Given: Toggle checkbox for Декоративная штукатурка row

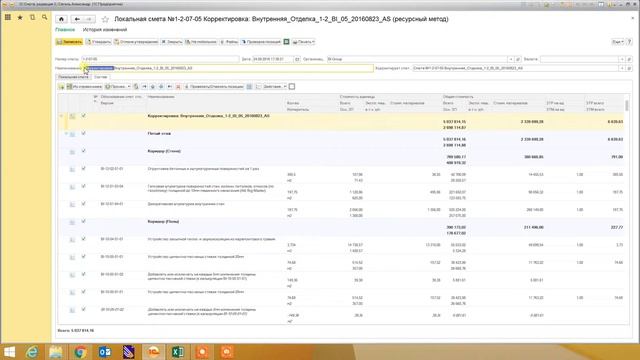Looking at the screenshot, I should pos(83,204).
